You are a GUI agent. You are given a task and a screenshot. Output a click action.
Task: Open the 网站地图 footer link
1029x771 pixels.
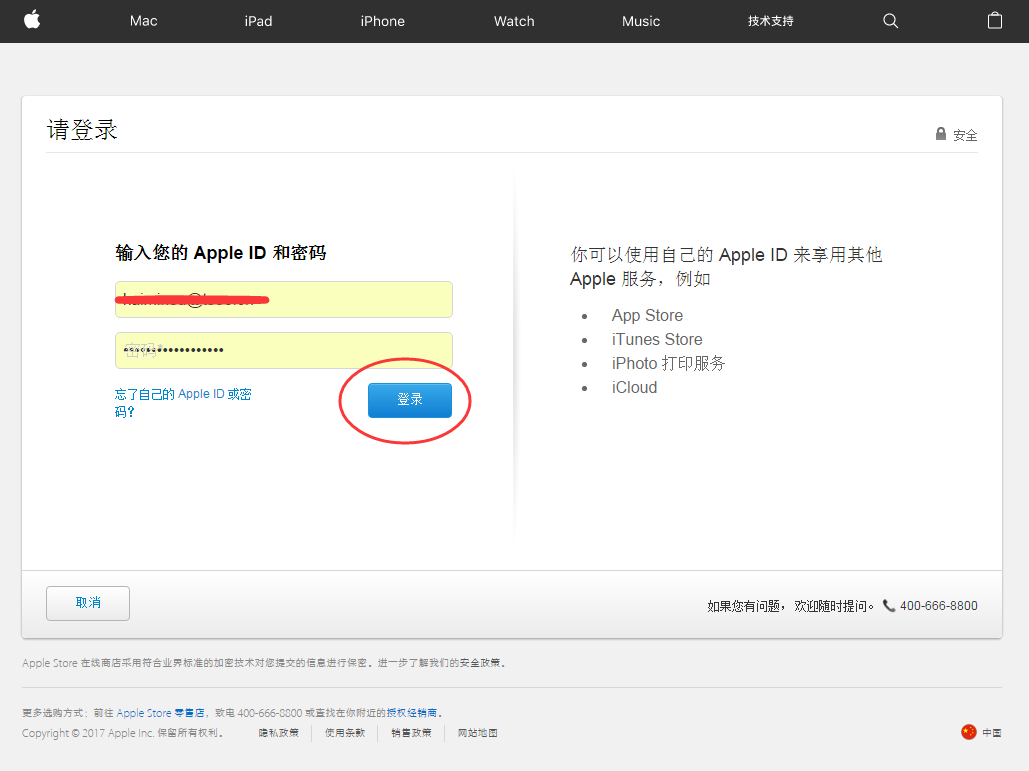(478, 733)
